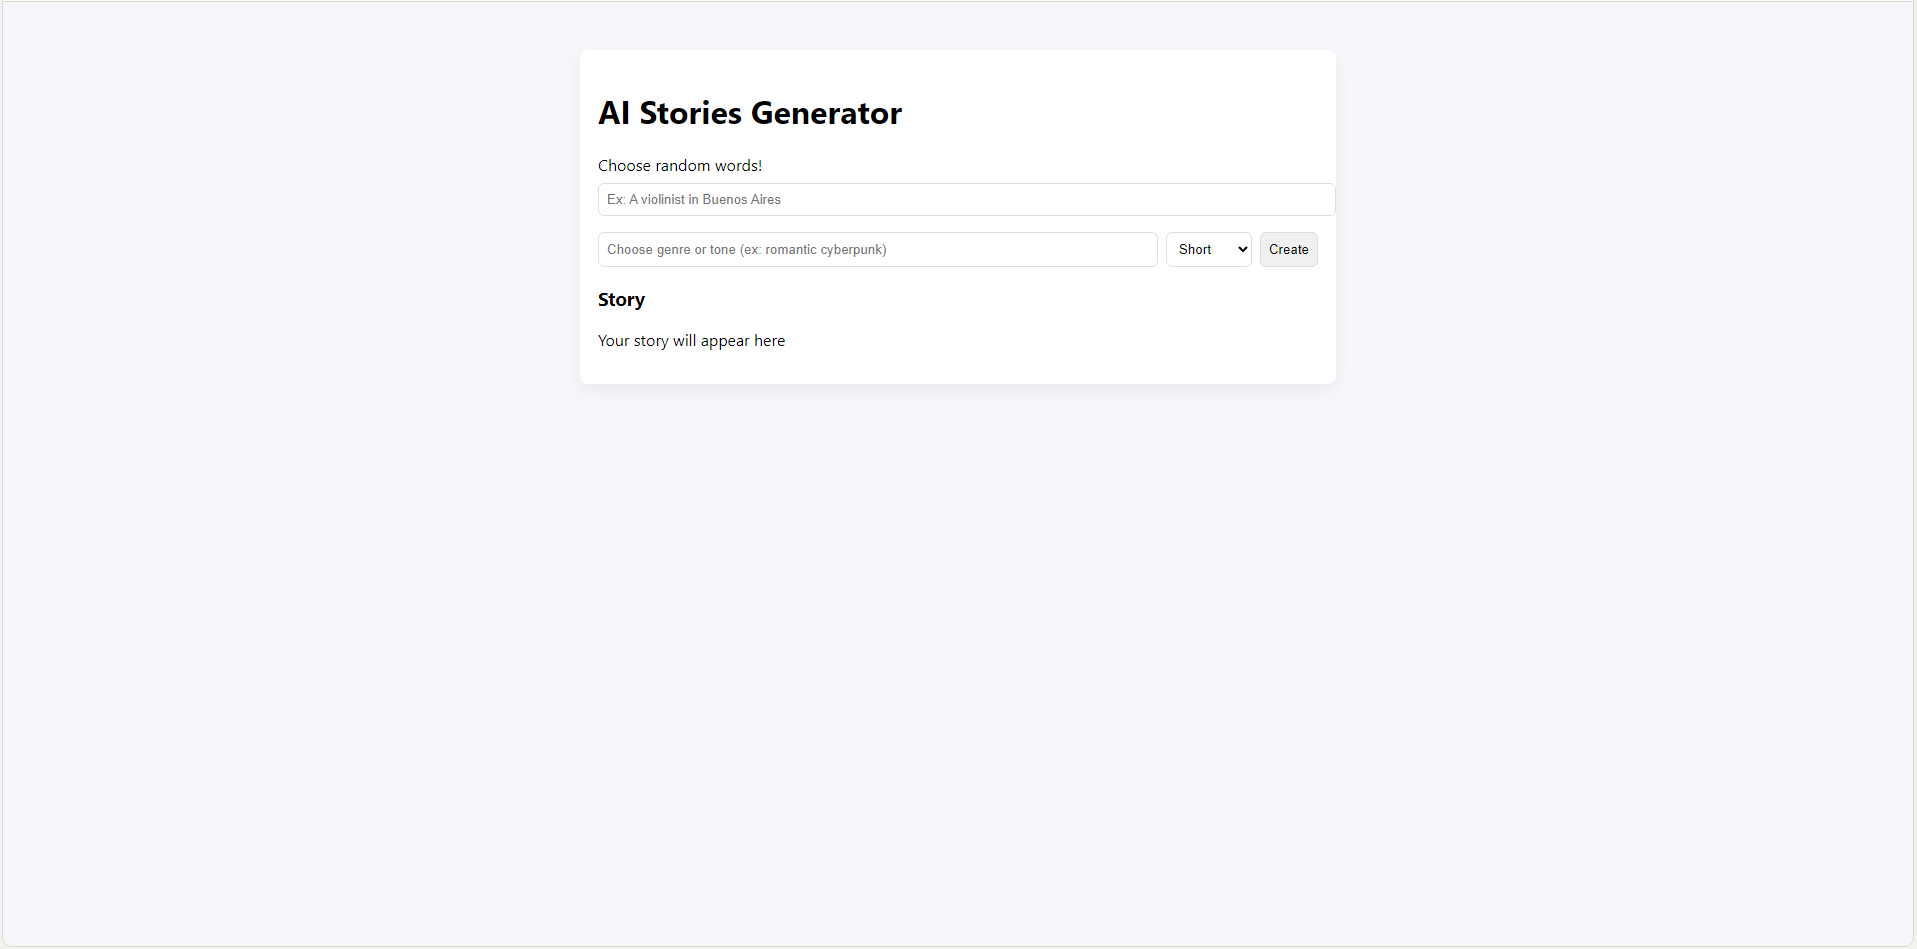Click the "Choose random words!" label
The width and height of the screenshot is (1917, 949).
(679, 165)
